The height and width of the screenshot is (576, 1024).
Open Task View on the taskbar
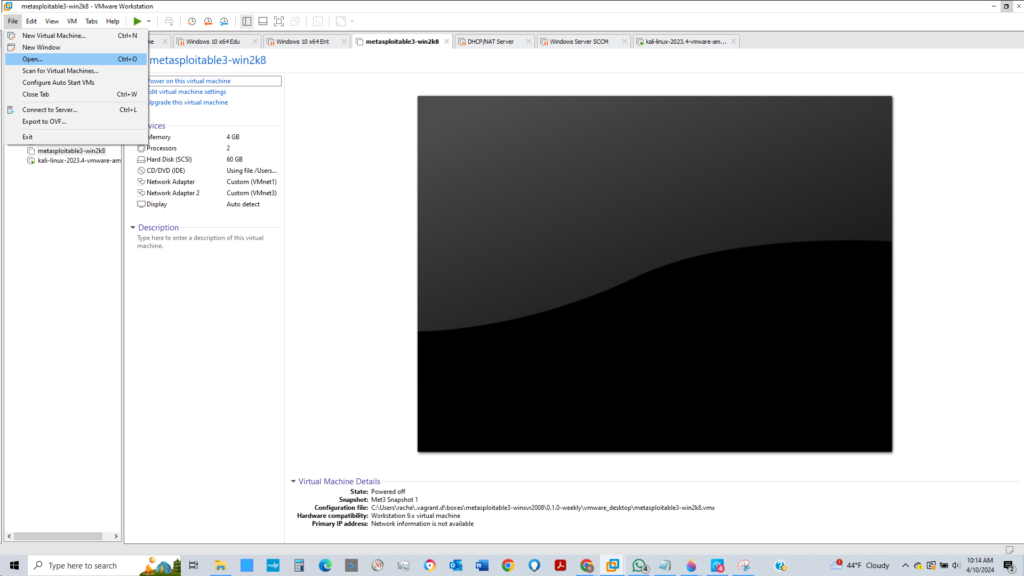tap(193, 566)
